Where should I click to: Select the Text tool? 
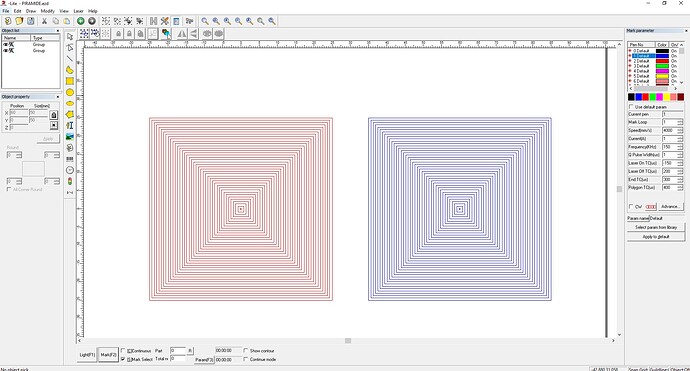tap(70, 125)
